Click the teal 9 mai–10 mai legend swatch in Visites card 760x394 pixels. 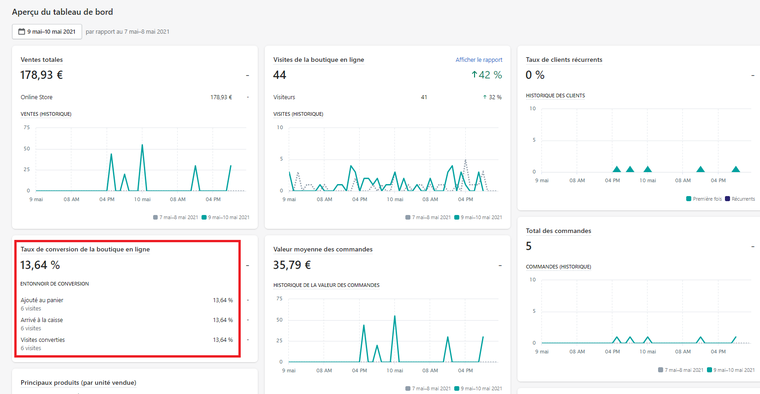point(456,218)
